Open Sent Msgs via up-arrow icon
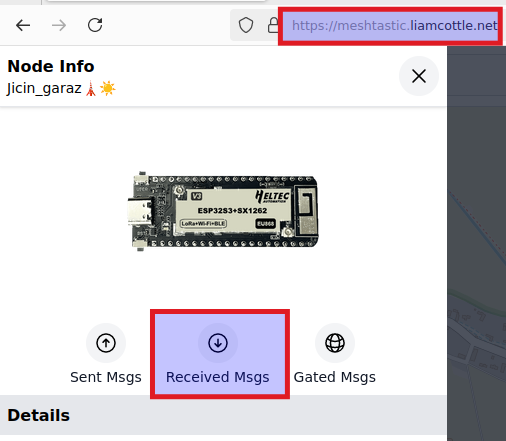This screenshot has height=441, width=506. [x=106, y=343]
